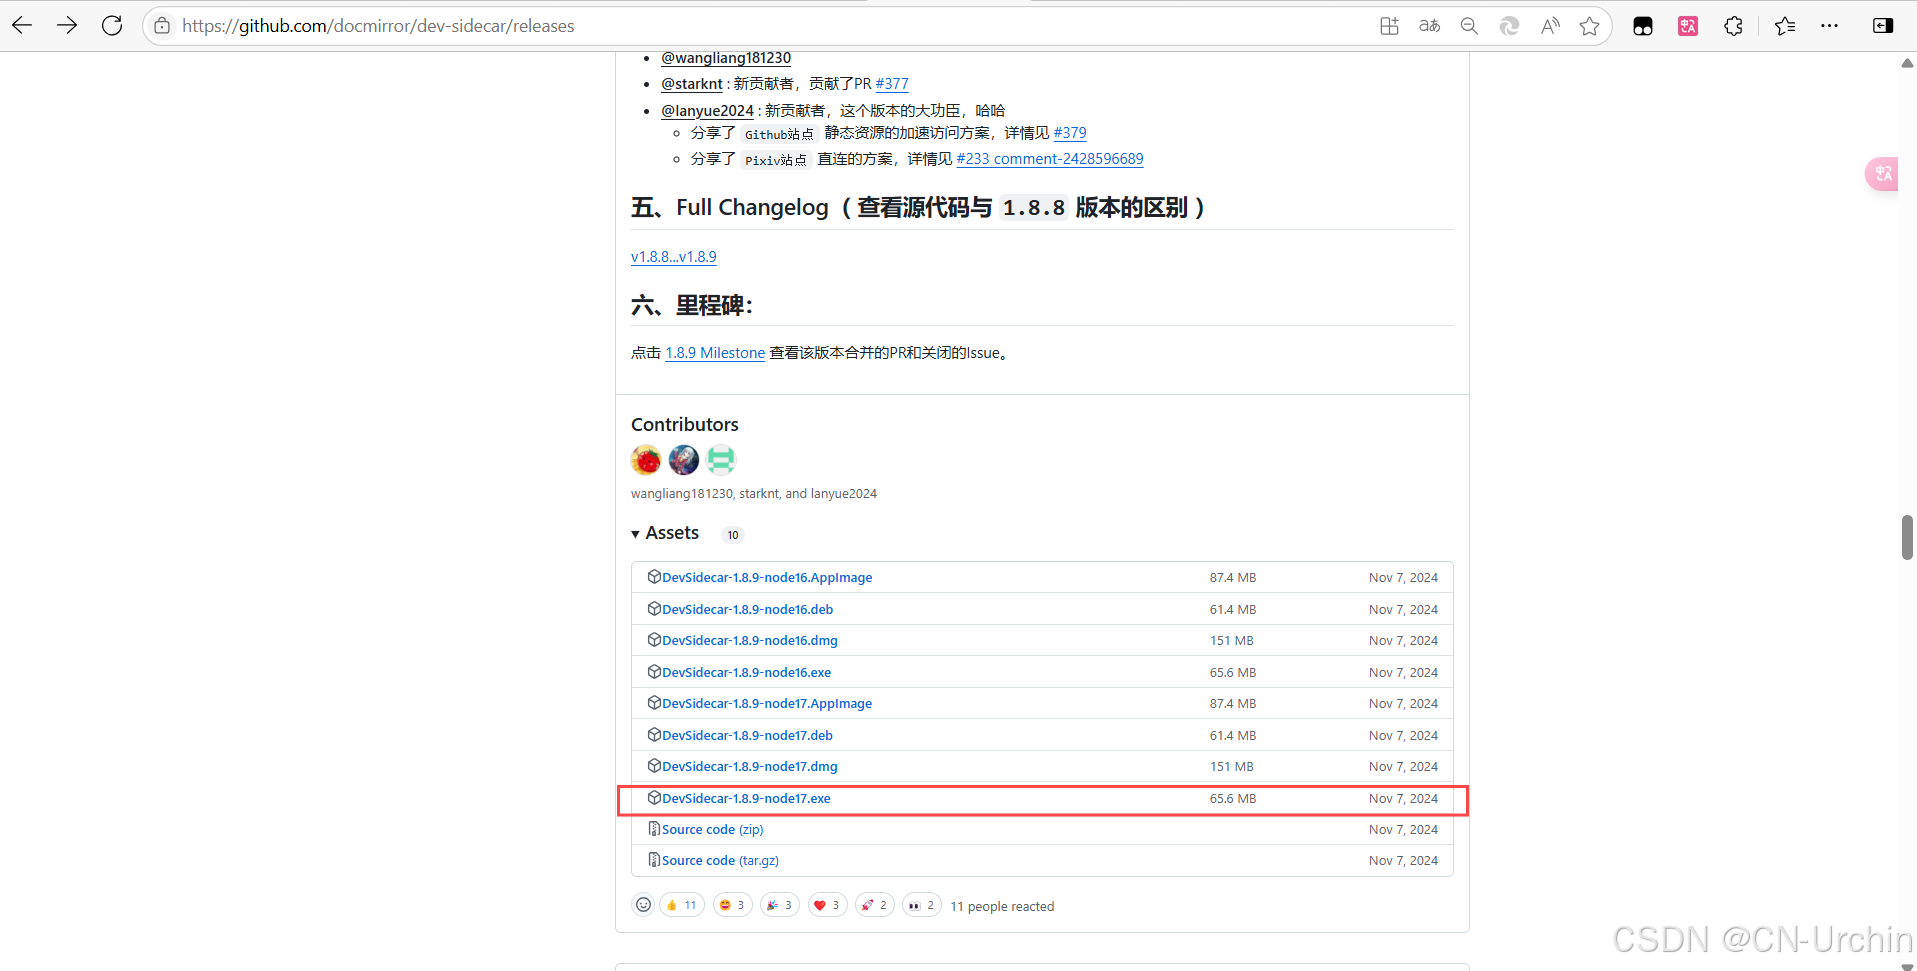Download DevSidecar-1.8.9-node17.deb
This screenshot has height=971, width=1917.
click(x=747, y=735)
